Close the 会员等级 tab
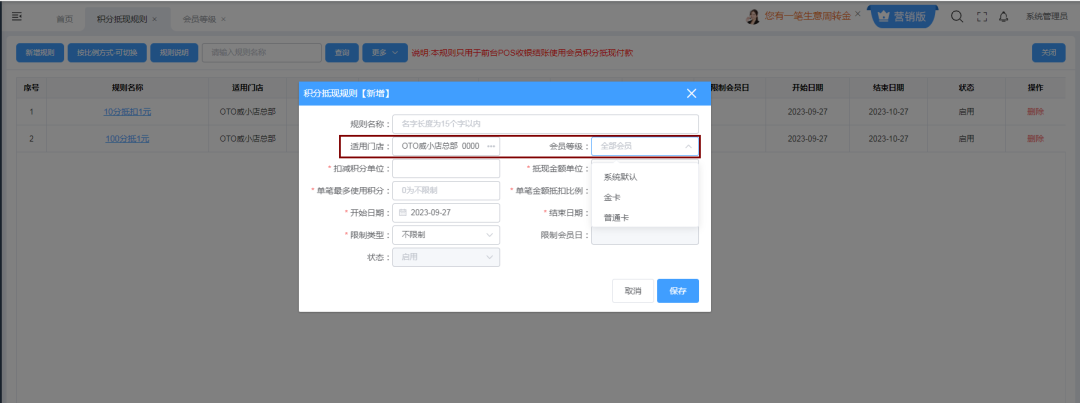The image size is (1080, 403). [223, 20]
